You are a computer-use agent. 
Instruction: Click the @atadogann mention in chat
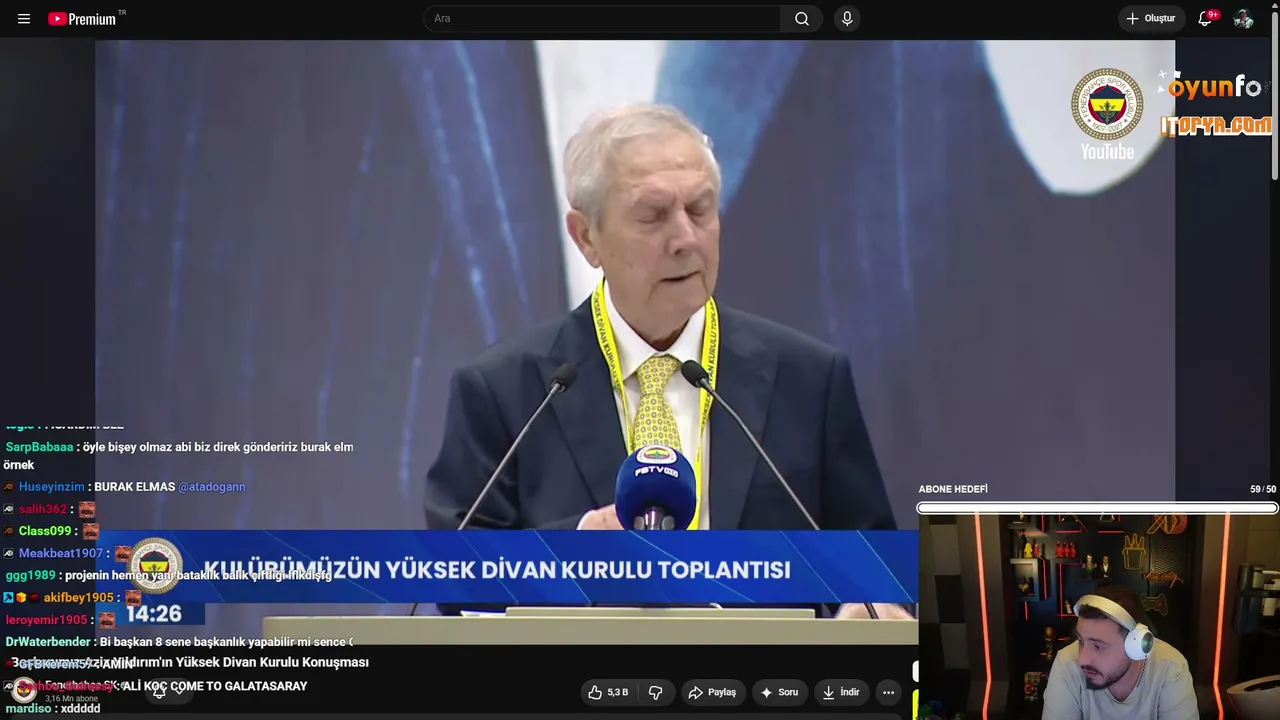point(212,487)
